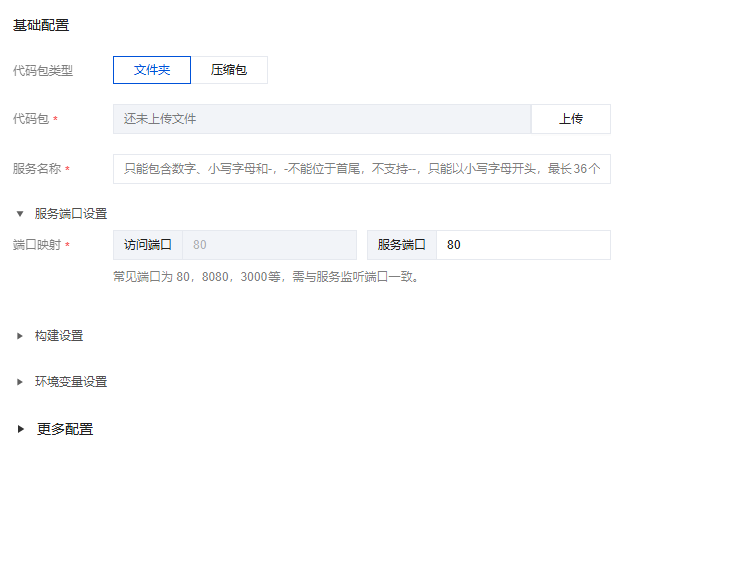Click the 构建设置 section title
This screenshot has width=738, height=579.
click(59, 336)
